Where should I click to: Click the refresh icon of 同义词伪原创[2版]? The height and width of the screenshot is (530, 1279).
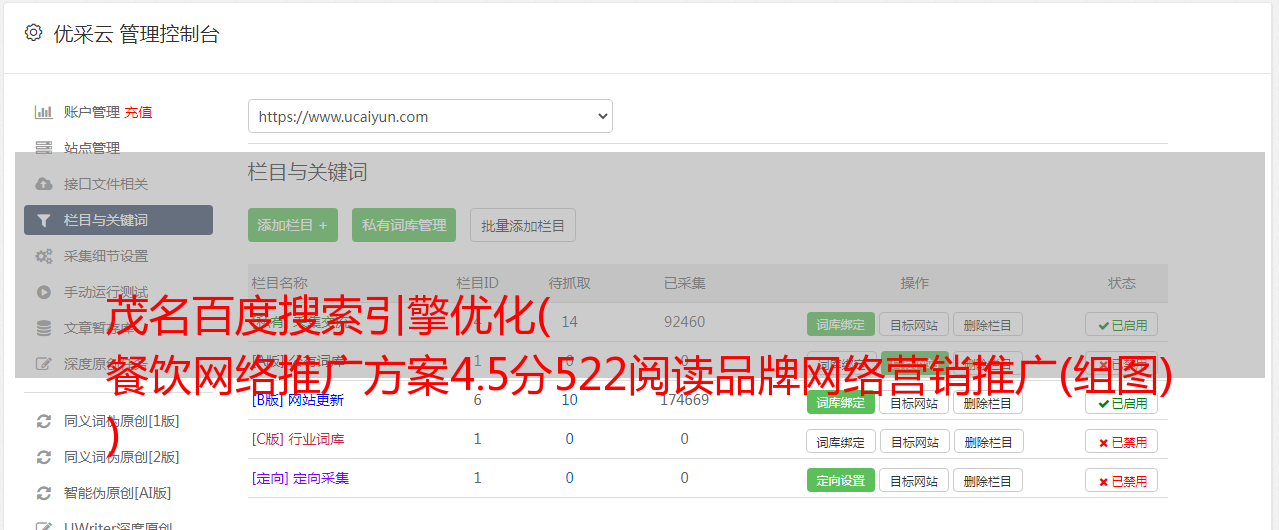pyautogui.click(x=43, y=457)
